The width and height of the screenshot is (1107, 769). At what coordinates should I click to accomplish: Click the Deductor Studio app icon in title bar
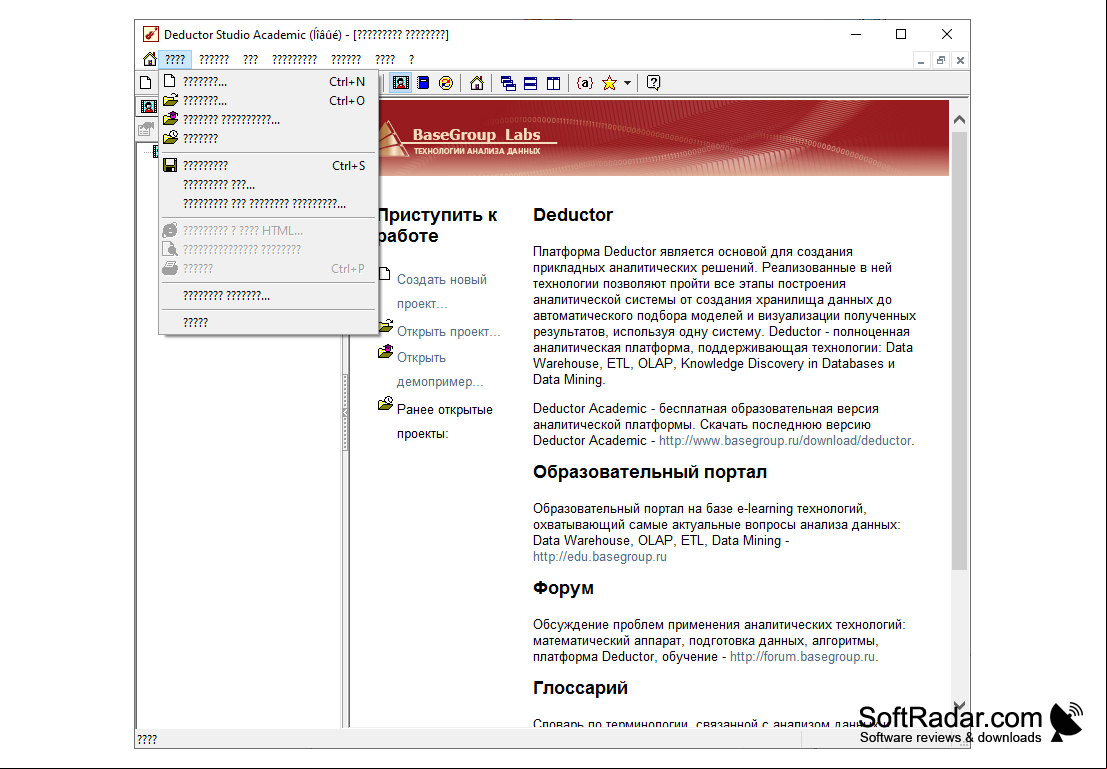tap(150, 34)
